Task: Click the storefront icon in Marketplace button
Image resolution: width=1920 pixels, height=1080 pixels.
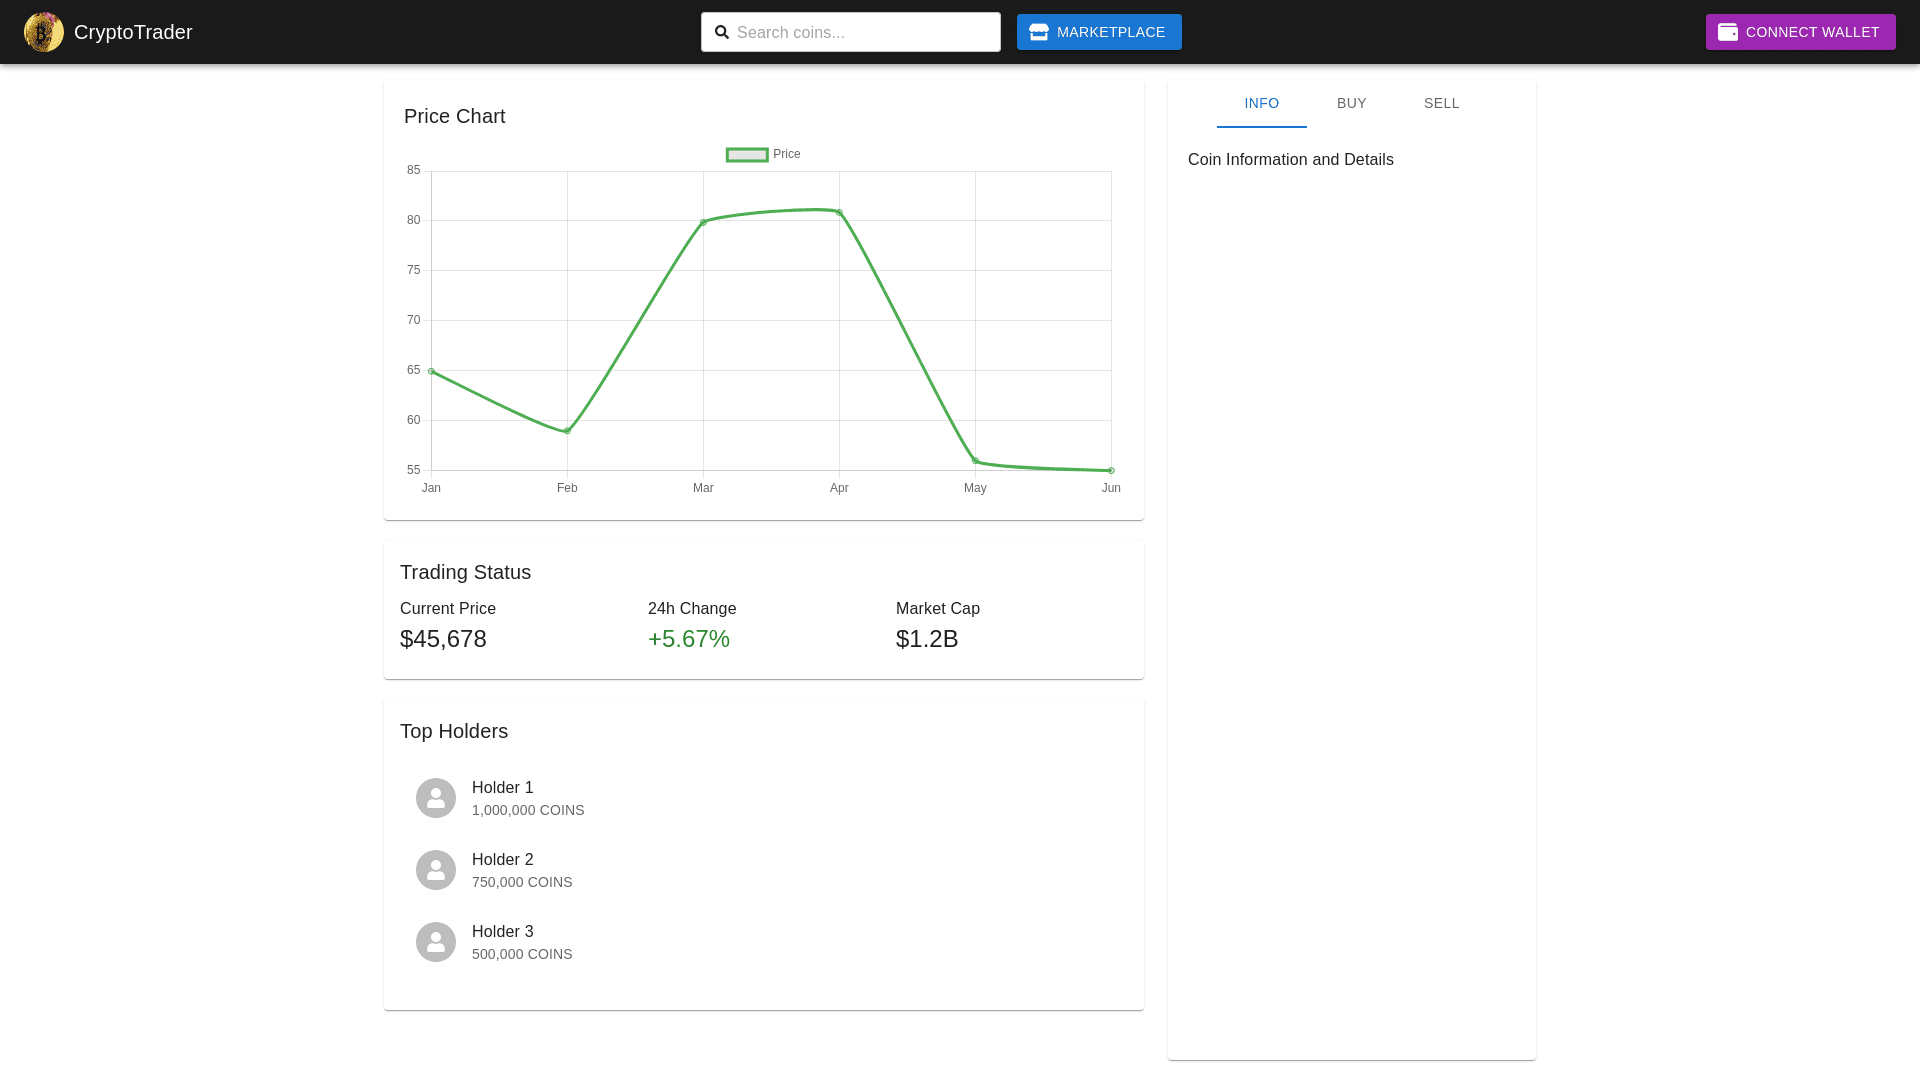Action: (x=1039, y=32)
